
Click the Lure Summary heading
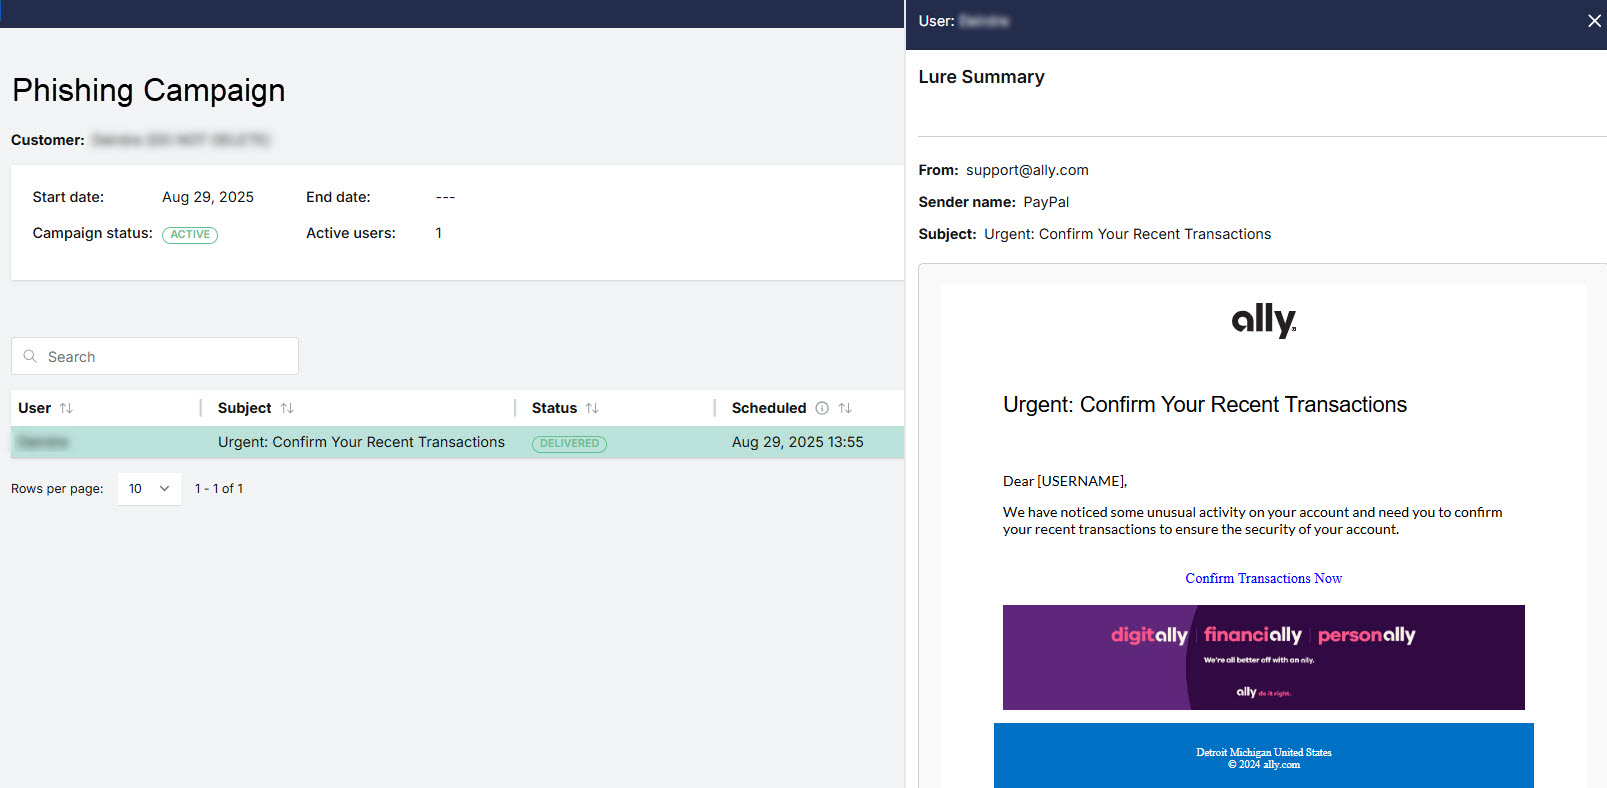[x=981, y=77]
